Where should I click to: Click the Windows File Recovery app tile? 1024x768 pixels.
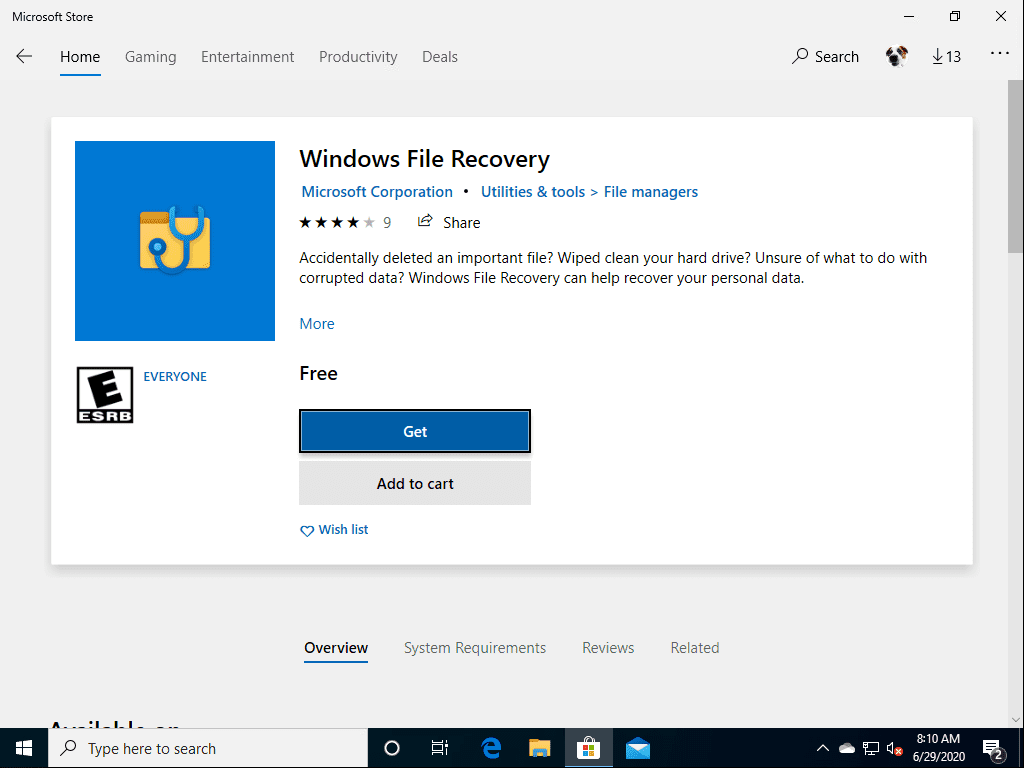(x=175, y=241)
